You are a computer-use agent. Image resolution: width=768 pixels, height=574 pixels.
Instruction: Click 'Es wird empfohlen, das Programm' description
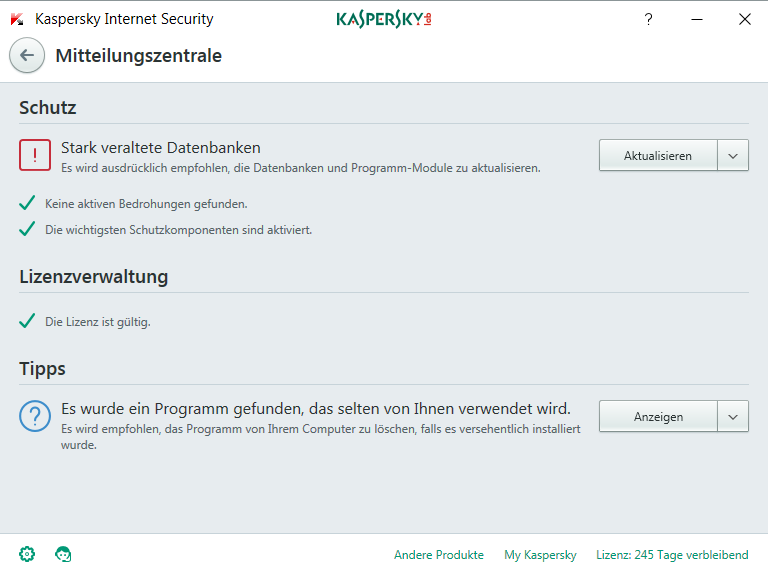(x=320, y=437)
